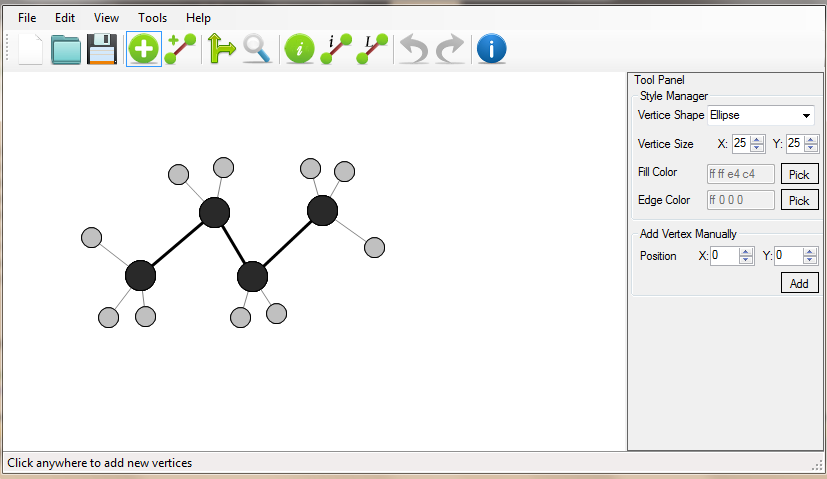The height and width of the screenshot is (479, 827).
Task: Click the Position X input field
Action: 725,256
